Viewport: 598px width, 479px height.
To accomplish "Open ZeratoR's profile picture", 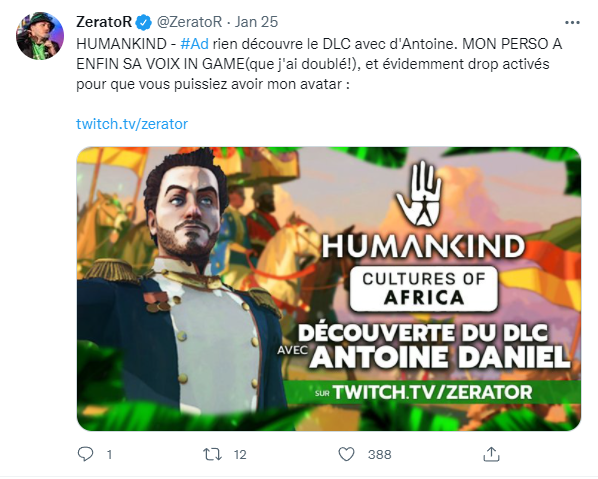I will (39, 36).
